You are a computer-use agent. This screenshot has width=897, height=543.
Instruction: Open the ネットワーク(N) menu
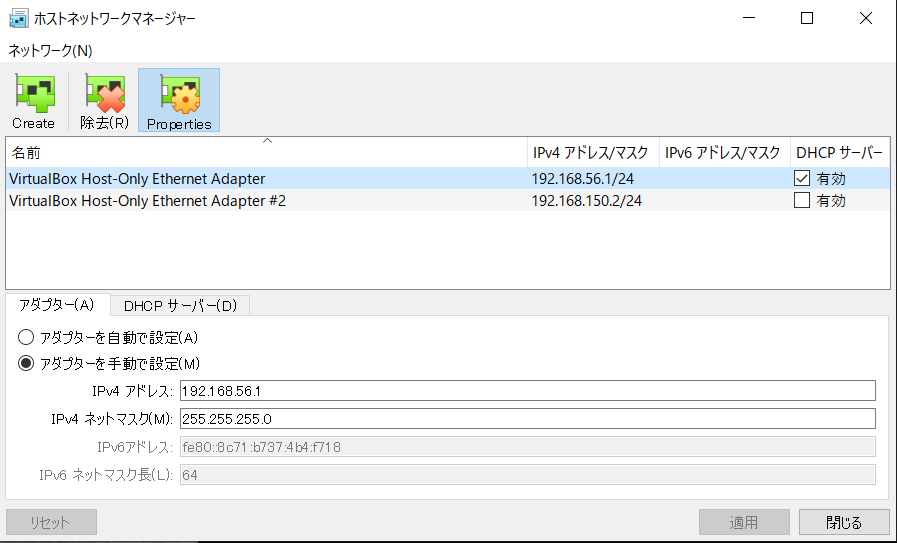pyautogui.click(x=50, y=51)
